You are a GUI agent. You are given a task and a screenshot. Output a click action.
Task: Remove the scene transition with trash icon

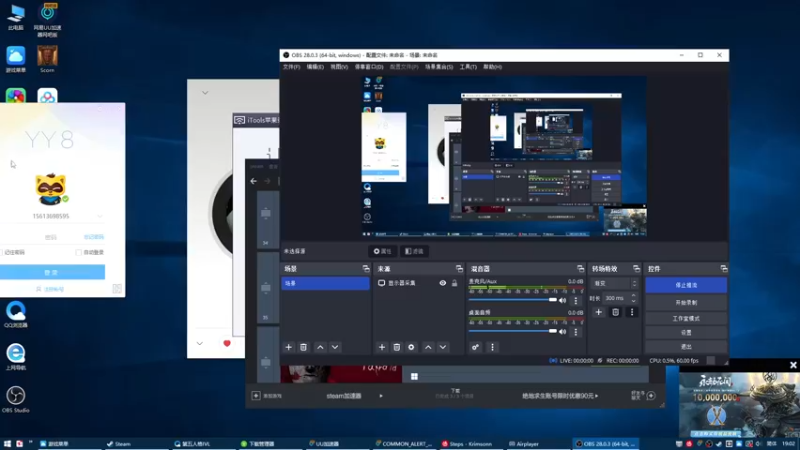[x=615, y=312]
